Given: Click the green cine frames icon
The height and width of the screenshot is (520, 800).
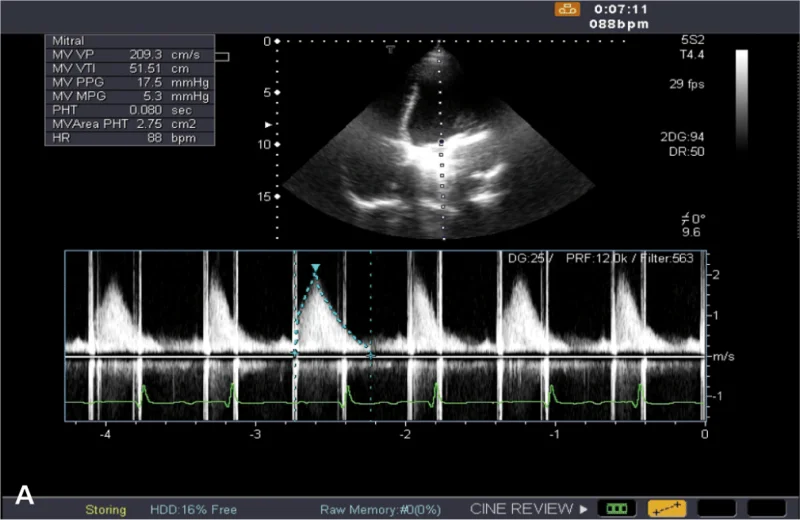Looking at the screenshot, I should tap(617, 509).
